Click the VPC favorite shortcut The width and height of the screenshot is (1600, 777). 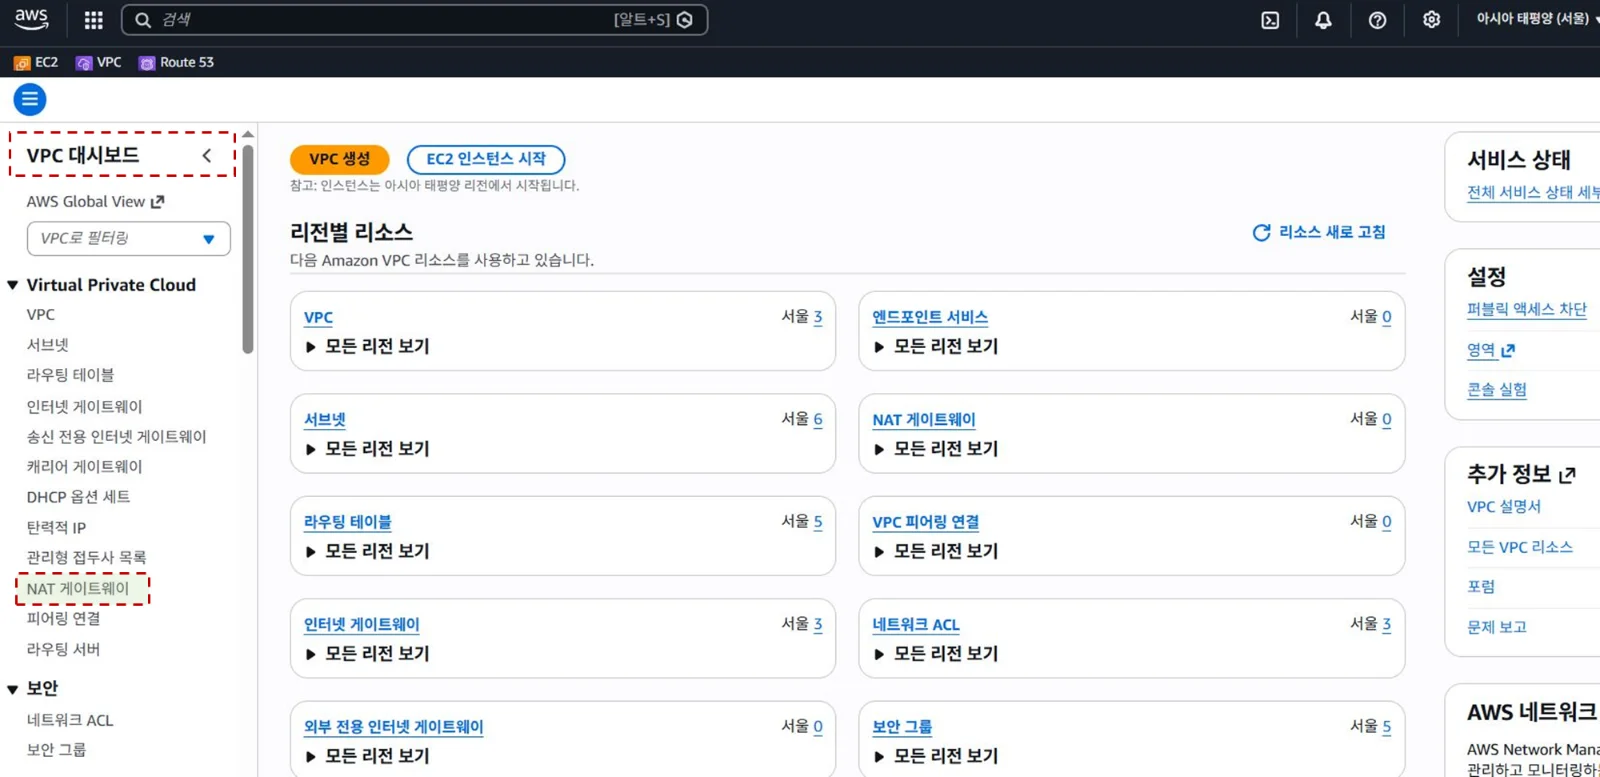point(99,62)
